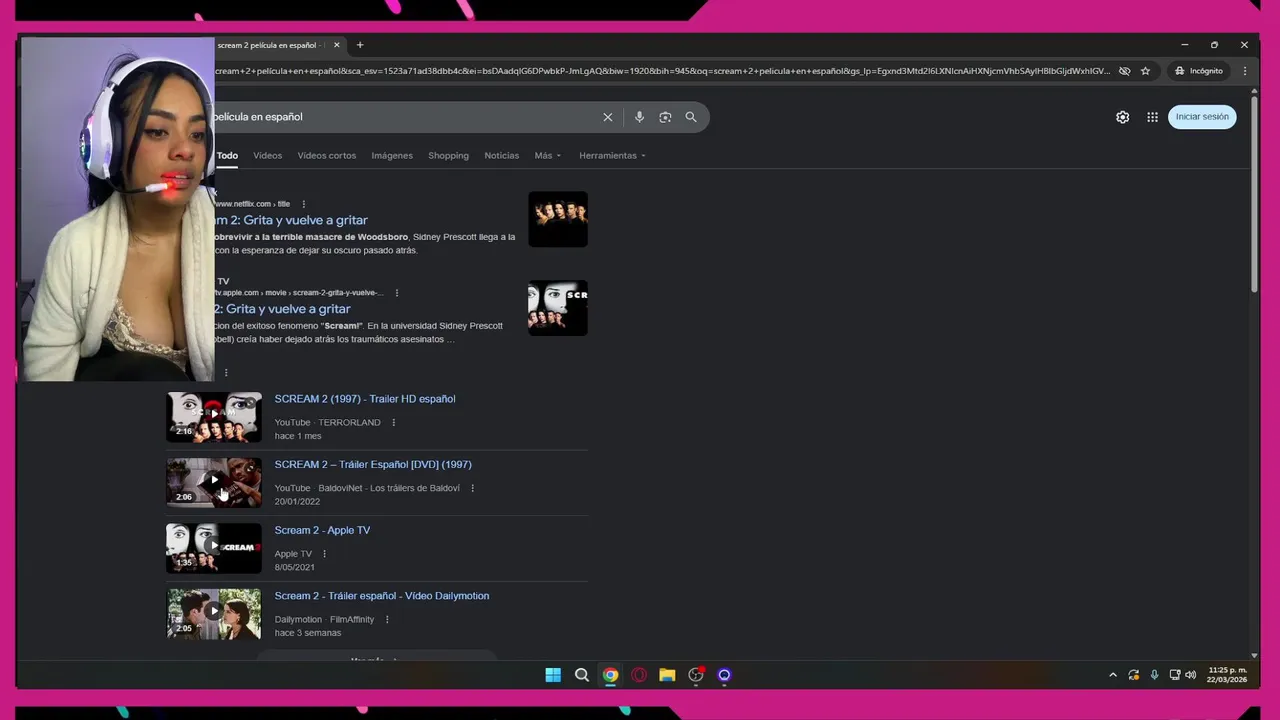The height and width of the screenshot is (720, 1280).
Task: Click the Iniciar sesión button
Action: [1202, 117]
